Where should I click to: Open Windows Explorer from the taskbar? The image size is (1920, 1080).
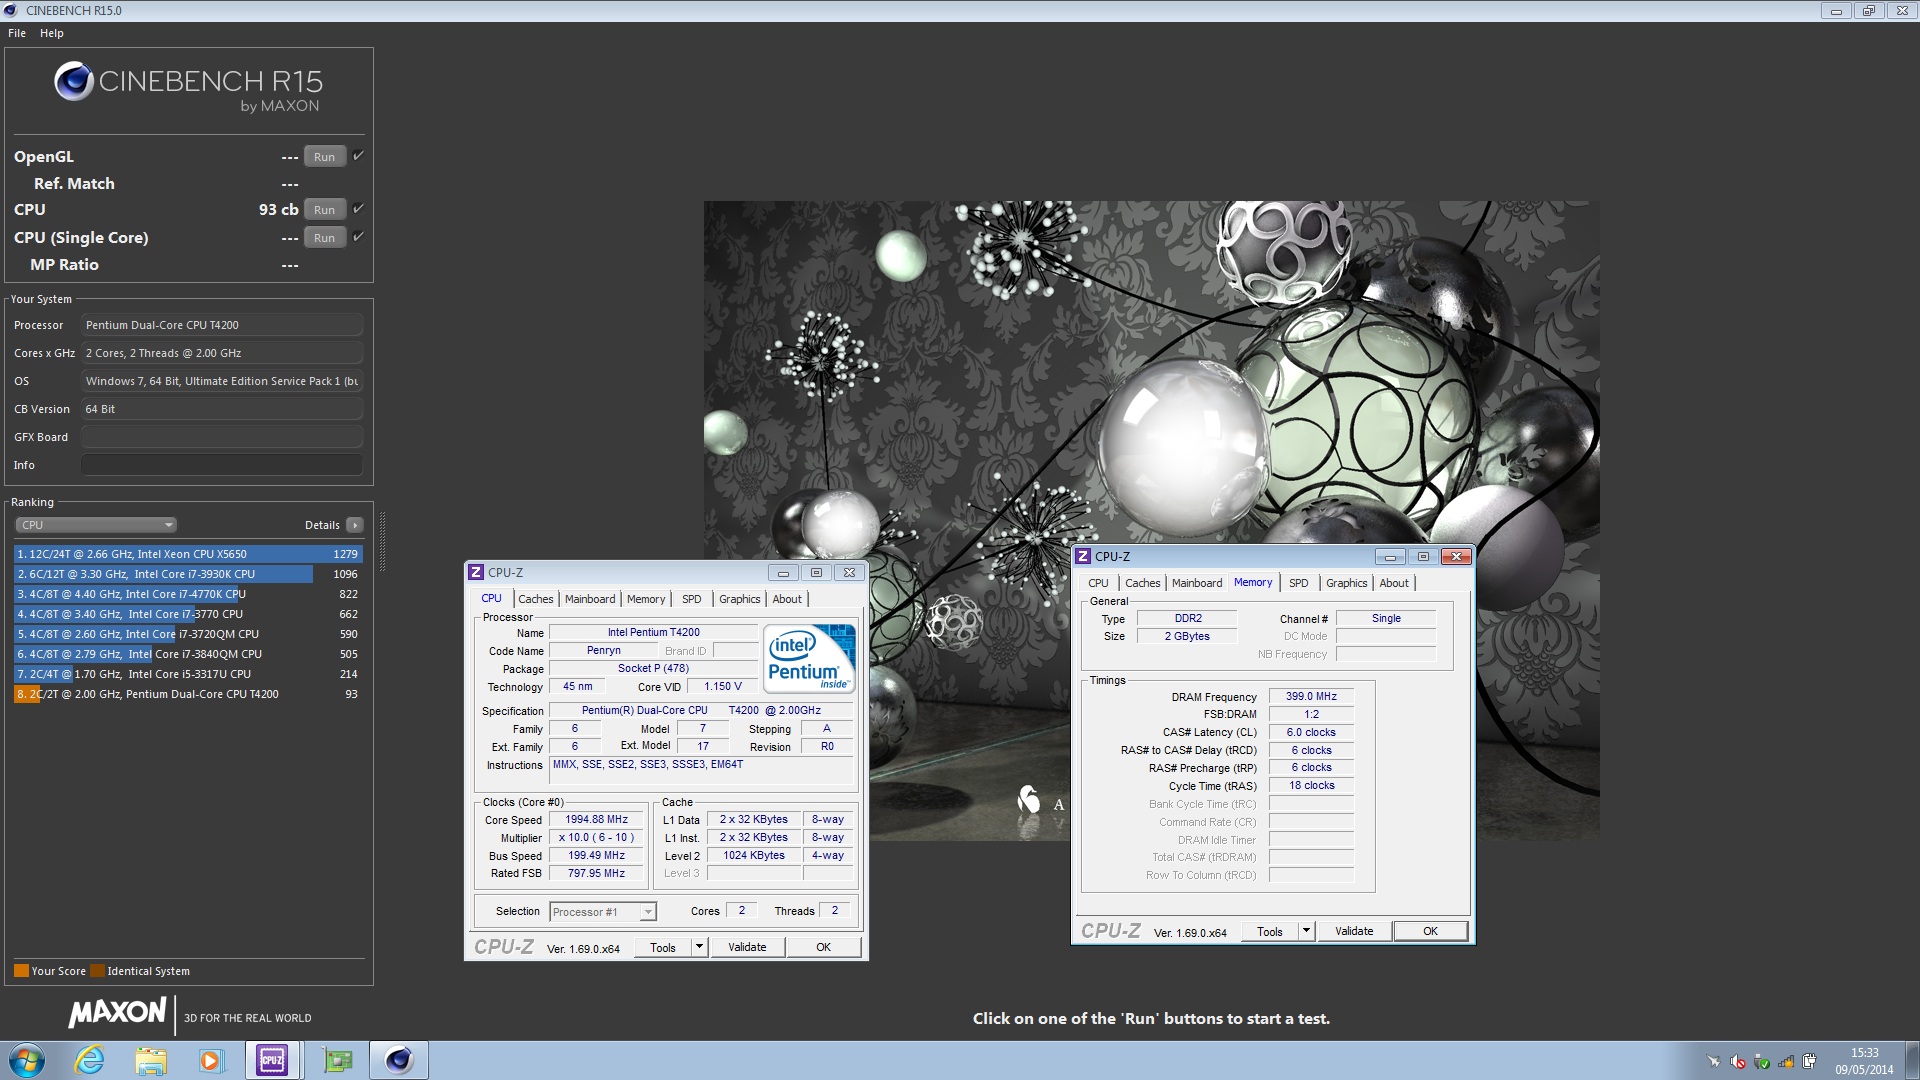[151, 1060]
